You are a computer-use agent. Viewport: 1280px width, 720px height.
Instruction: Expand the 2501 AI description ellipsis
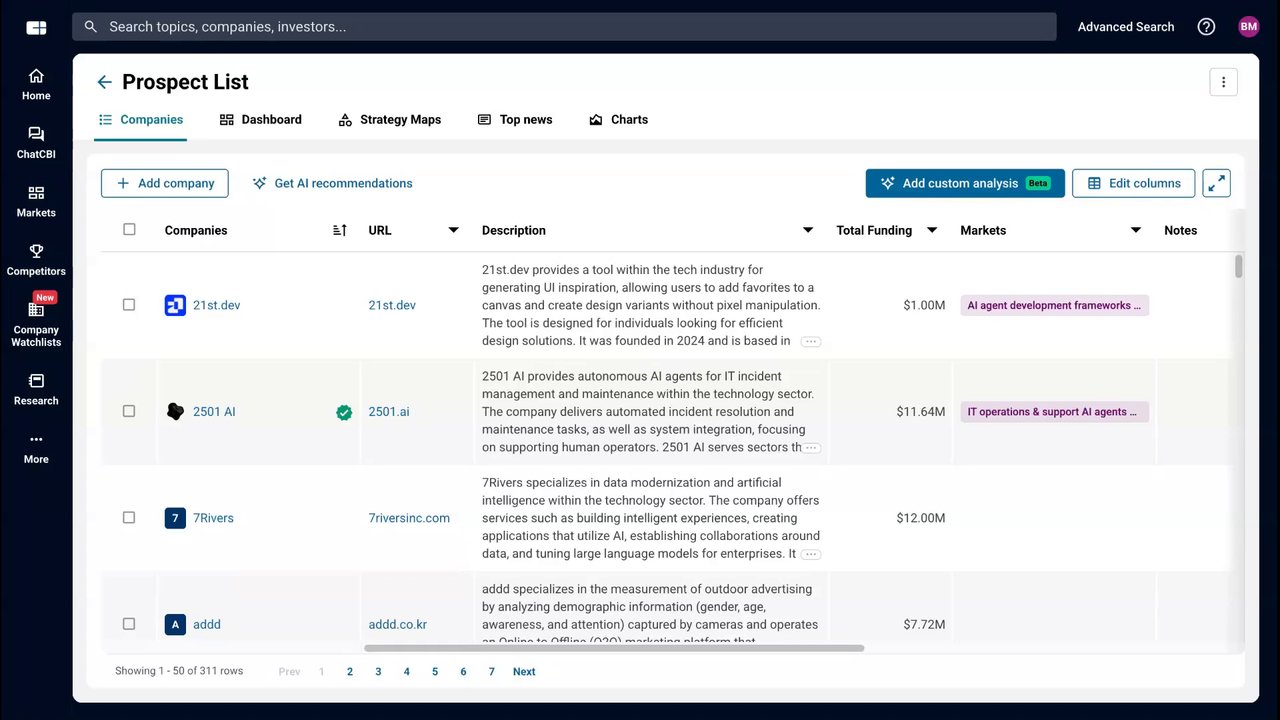pos(812,448)
